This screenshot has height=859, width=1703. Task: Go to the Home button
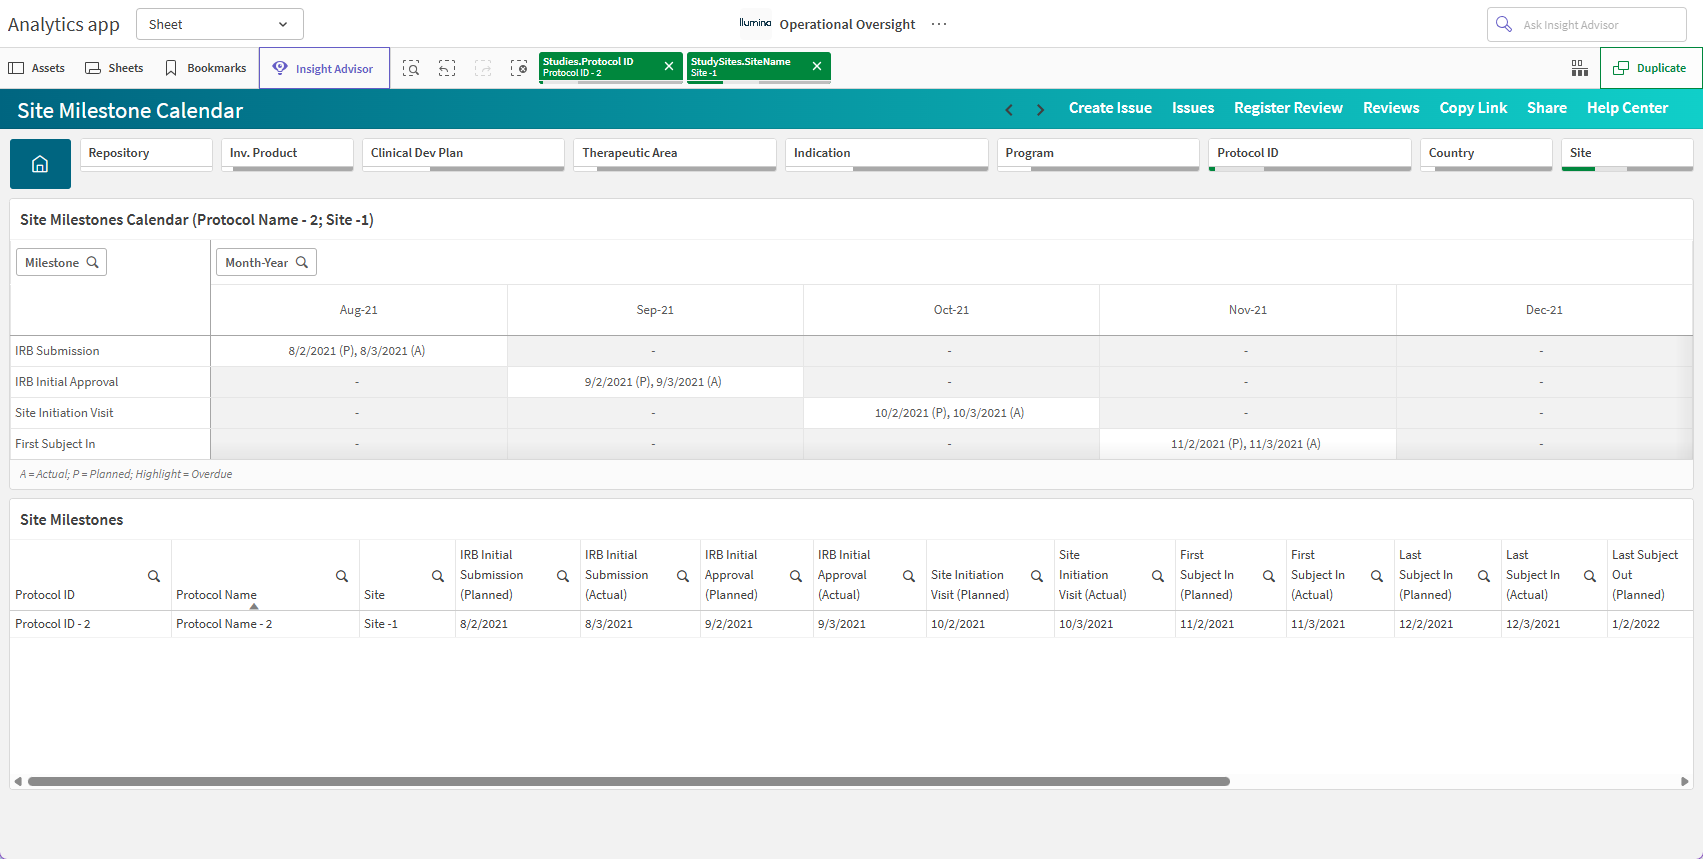[x=40, y=164]
